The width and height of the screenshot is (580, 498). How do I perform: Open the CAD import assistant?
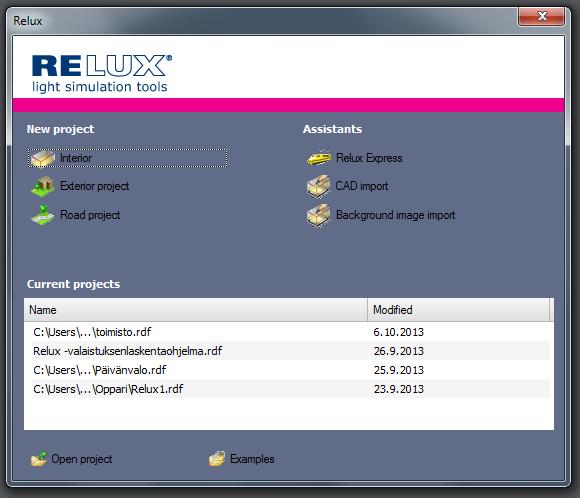click(347, 186)
